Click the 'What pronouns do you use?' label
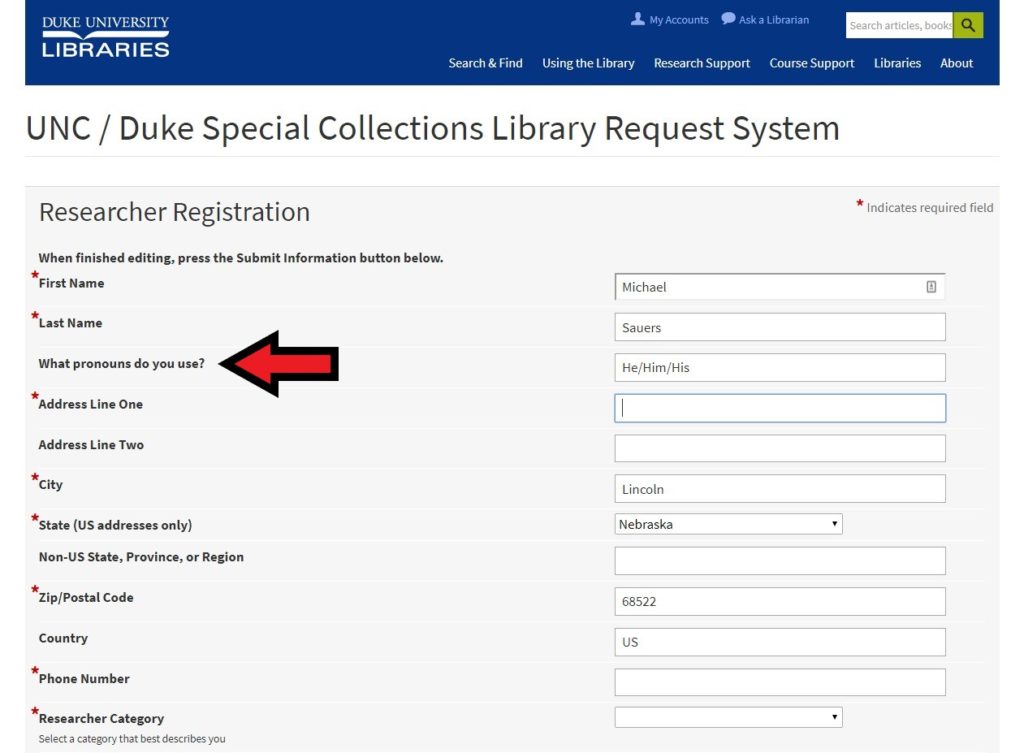Viewport: 1024px width, 753px height. pos(121,364)
